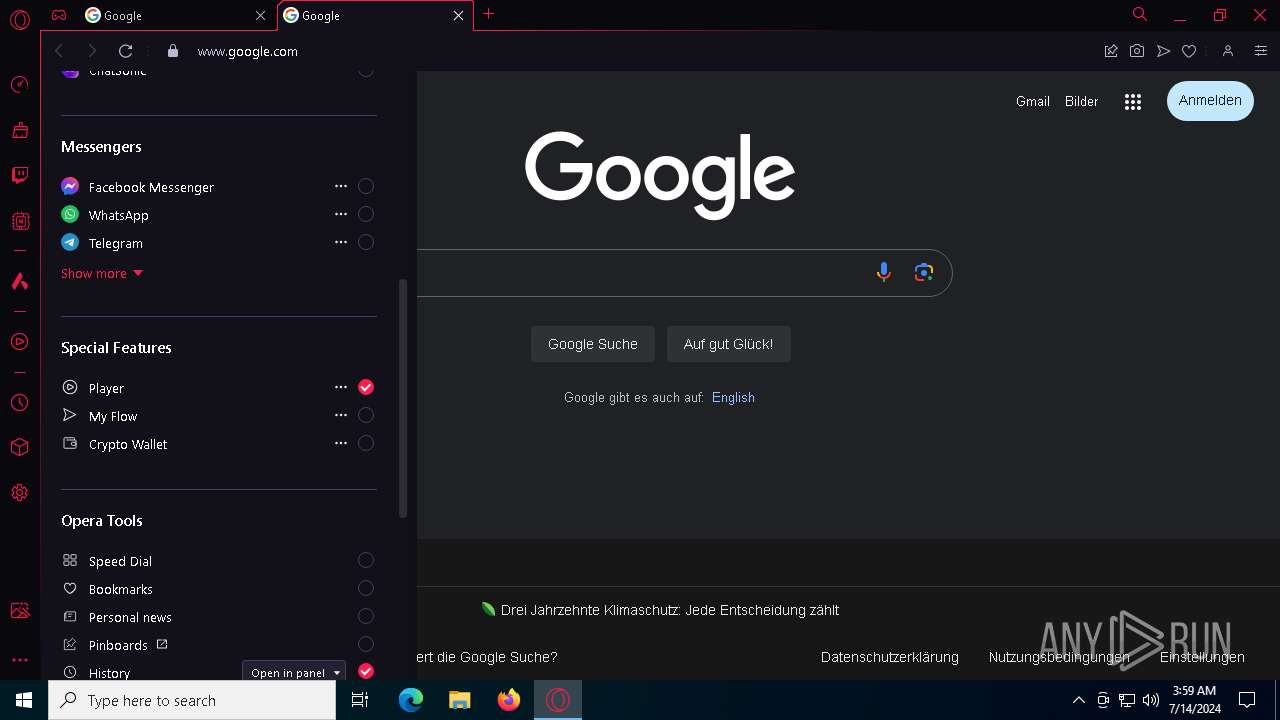
Task: Open profile account icon in toolbar
Action: 1228,51
